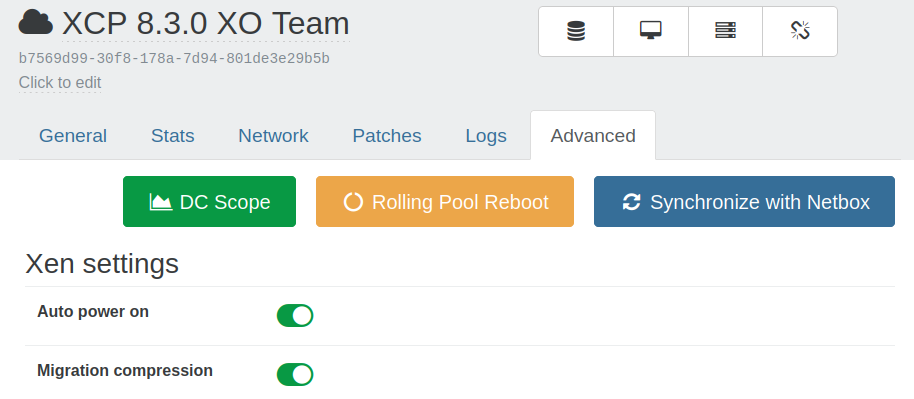This screenshot has width=914, height=399.
Task: Start Rolling Pool Reboot
Action: (445, 202)
